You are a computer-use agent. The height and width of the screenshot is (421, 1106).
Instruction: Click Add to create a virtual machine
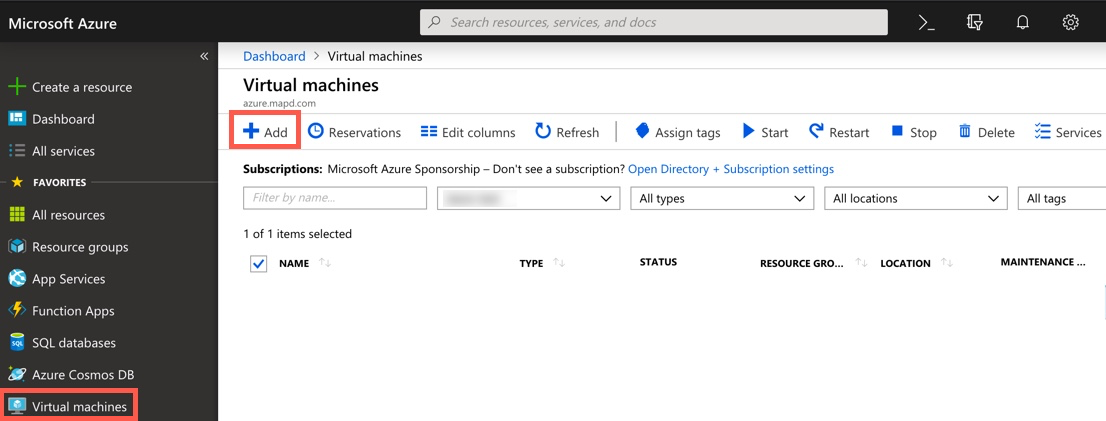[266, 132]
